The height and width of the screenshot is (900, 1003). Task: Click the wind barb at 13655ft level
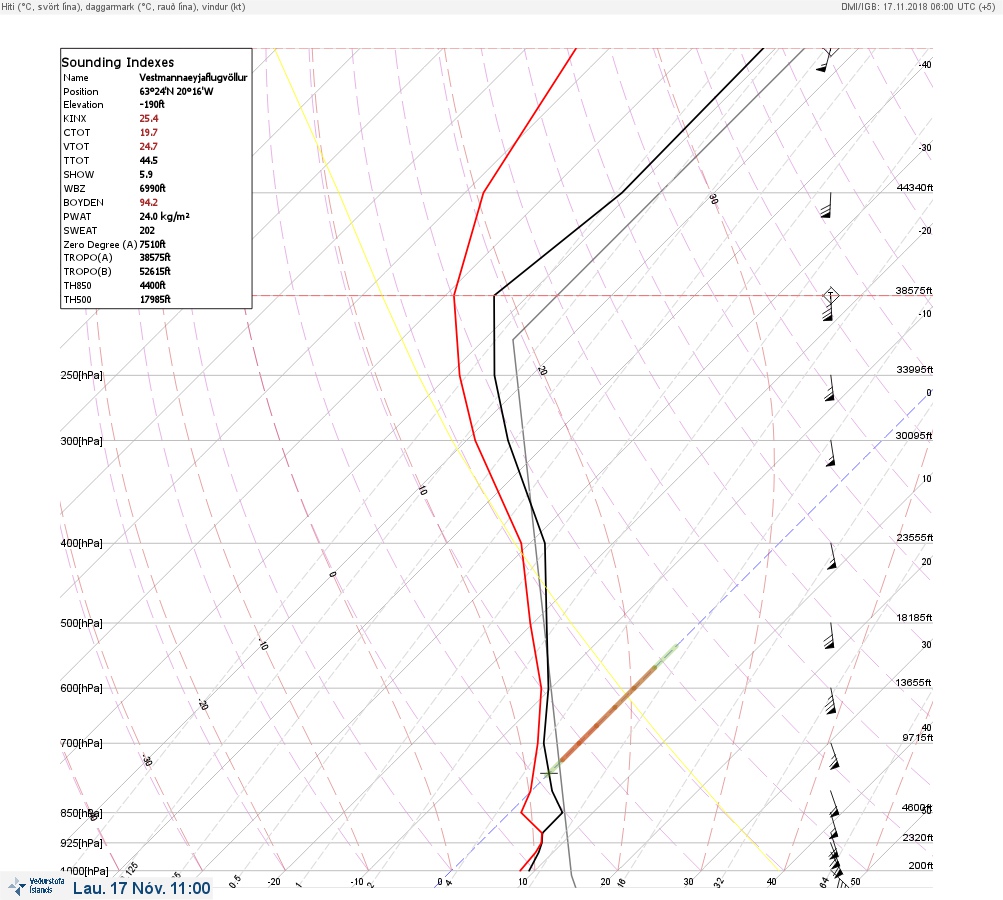tap(831, 701)
